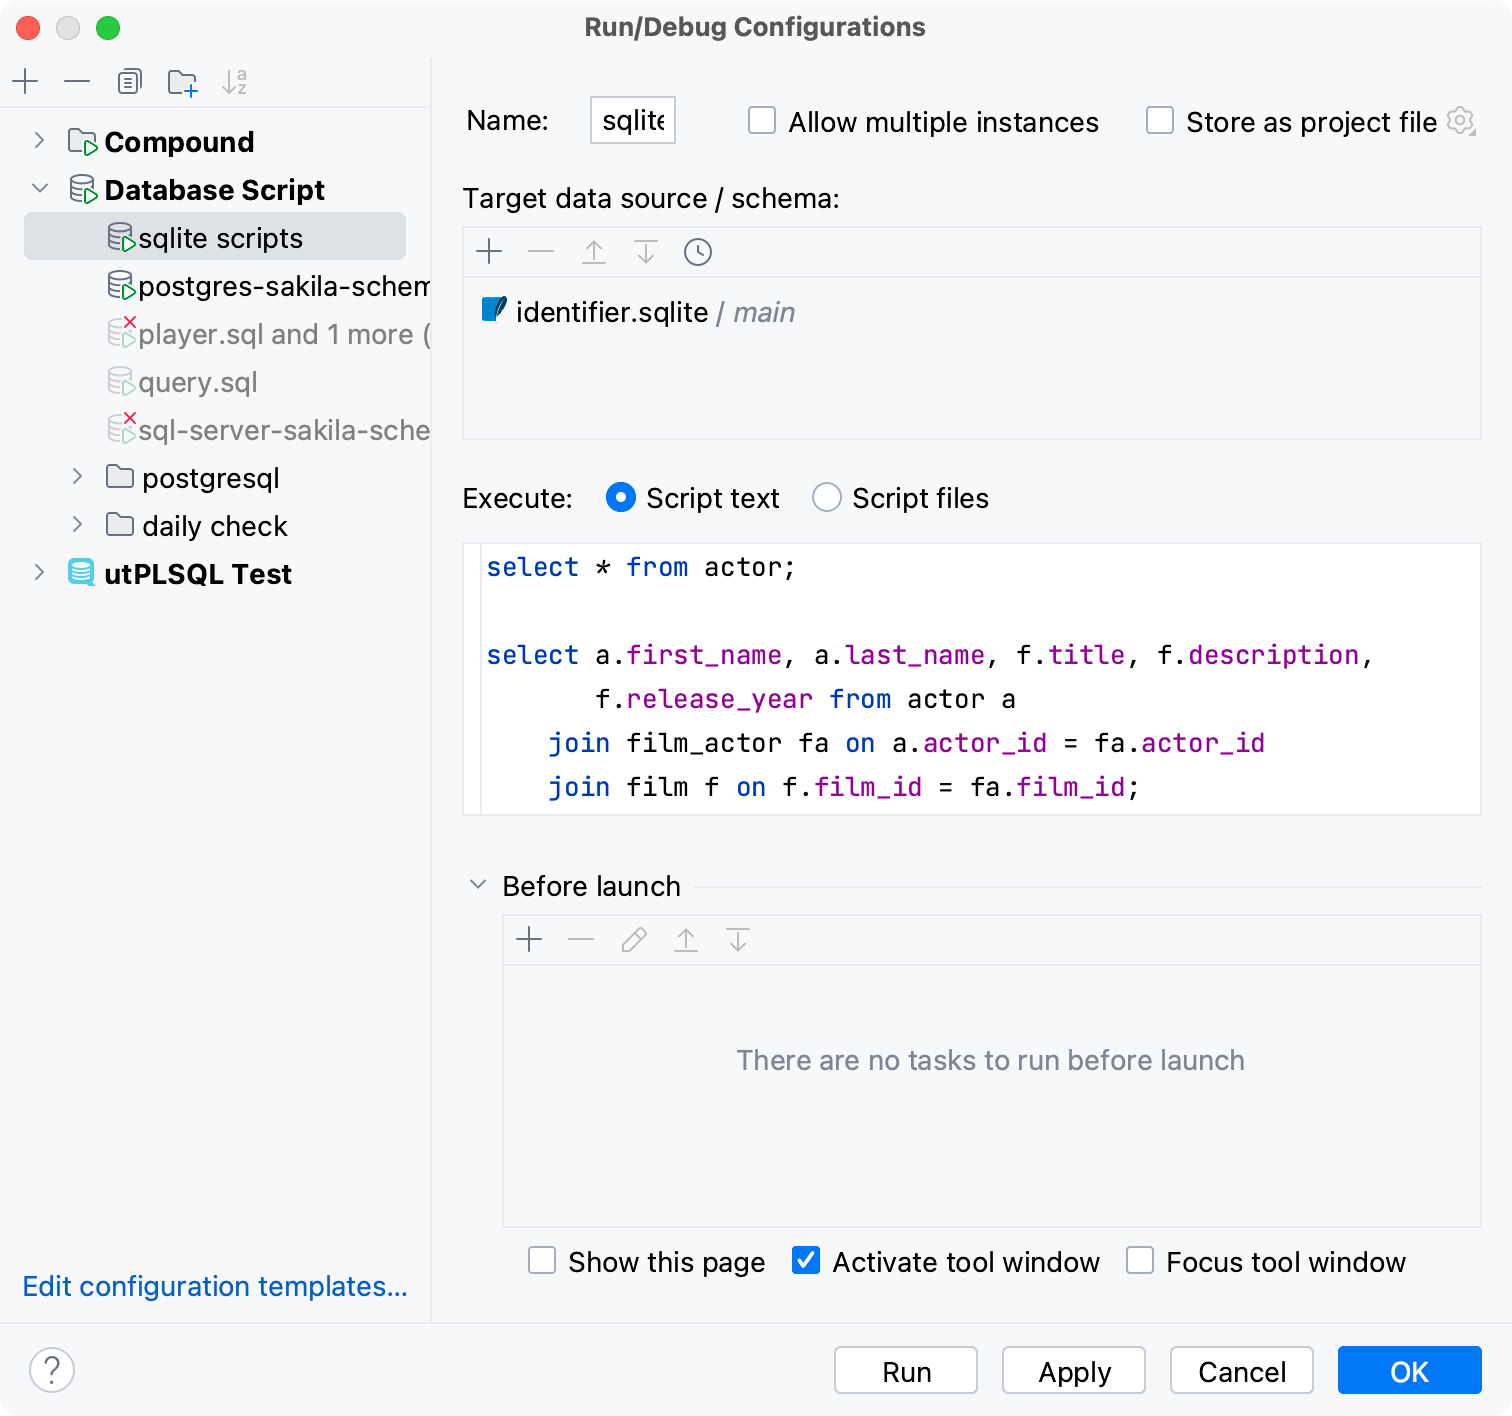Uncheck Activate tool window
Viewport: 1512px width, 1416px height.
(805, 1261)
